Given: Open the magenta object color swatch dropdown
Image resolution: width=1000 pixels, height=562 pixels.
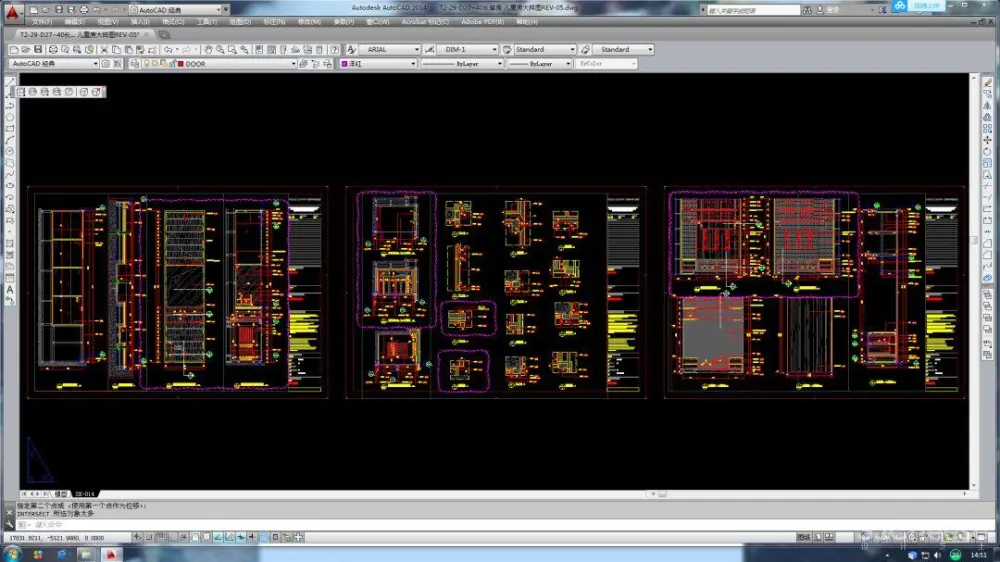Looking at the screenshot, I should (378, 63).
